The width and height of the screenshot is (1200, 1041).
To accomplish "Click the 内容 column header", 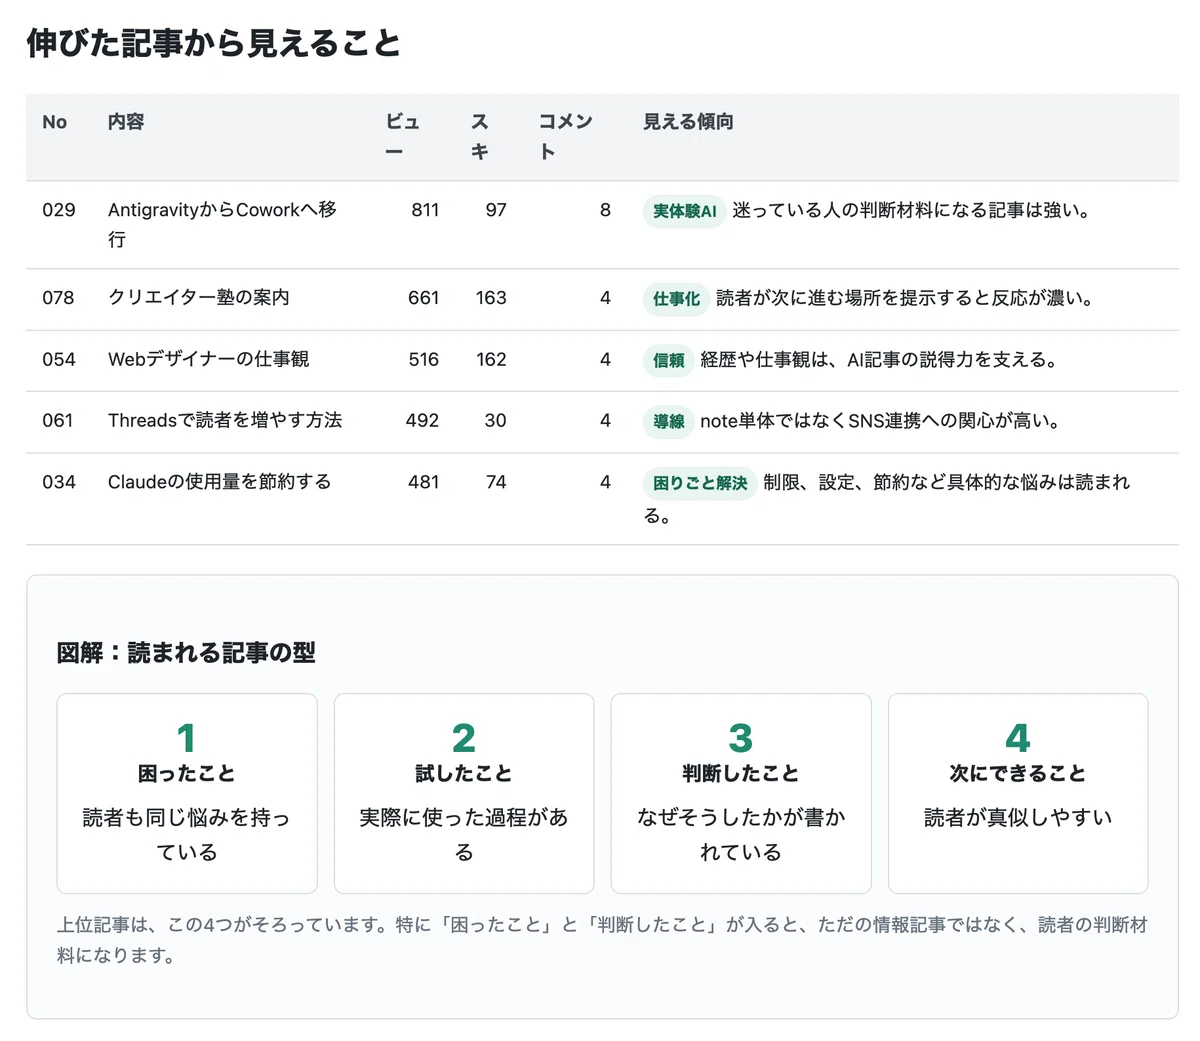I will [126, 122].
